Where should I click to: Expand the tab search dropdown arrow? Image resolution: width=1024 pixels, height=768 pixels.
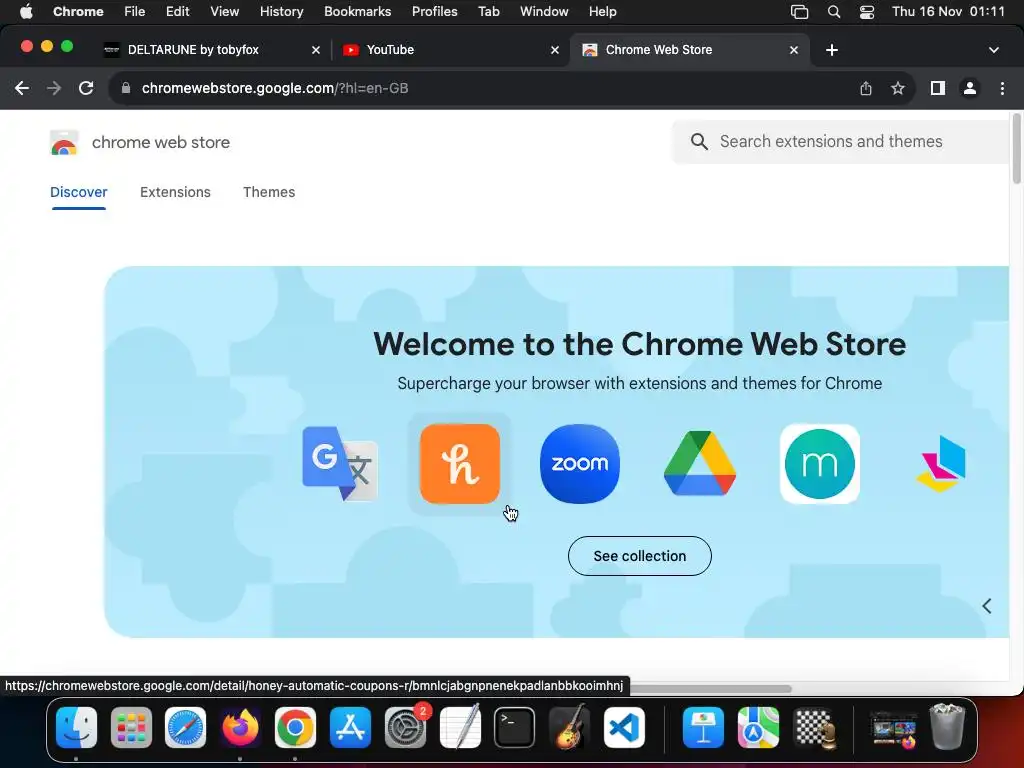point(994,50)
